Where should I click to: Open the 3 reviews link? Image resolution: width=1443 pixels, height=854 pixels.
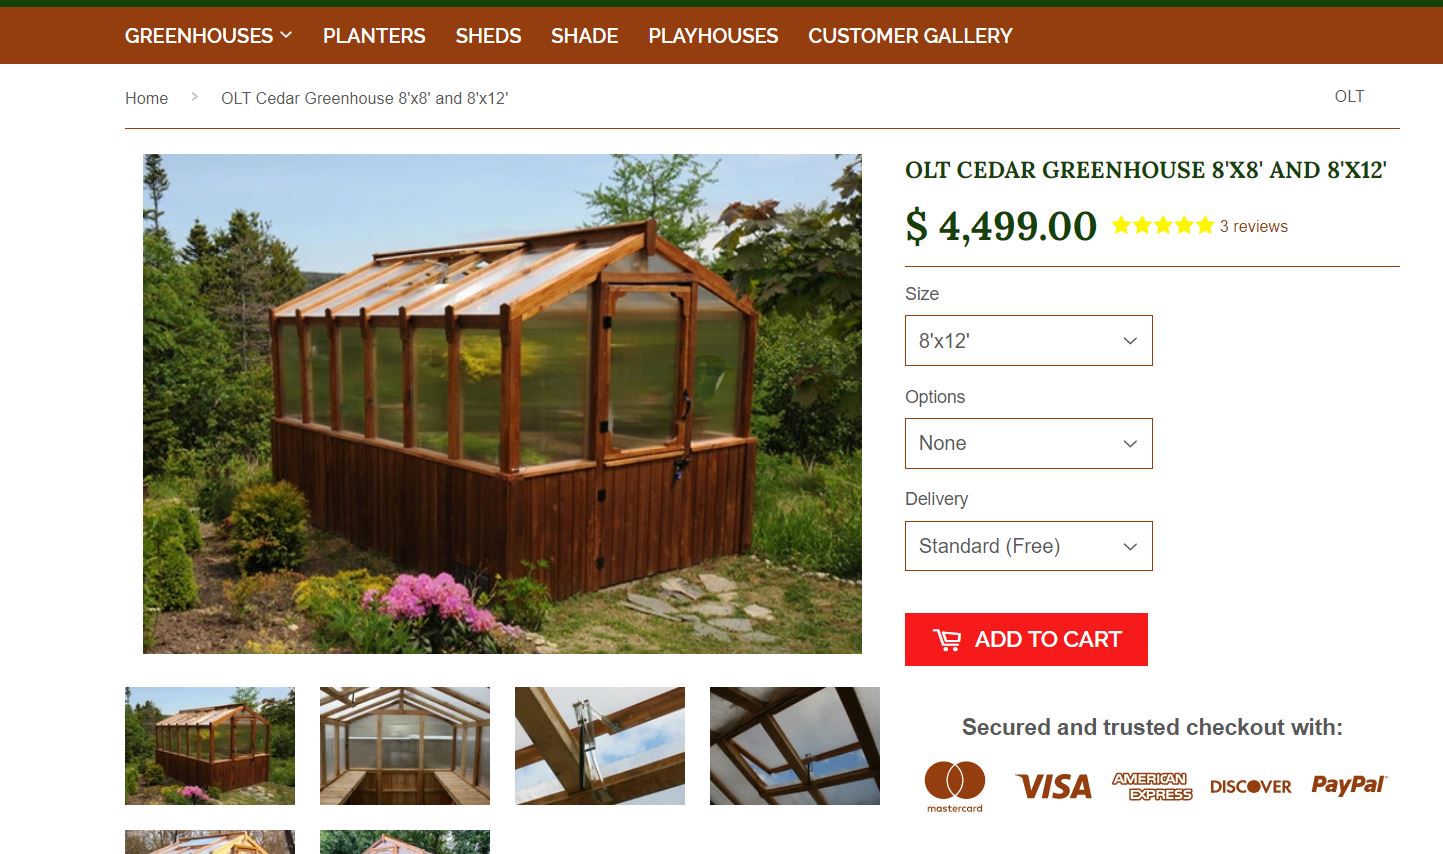click(x=1253, y=226)
